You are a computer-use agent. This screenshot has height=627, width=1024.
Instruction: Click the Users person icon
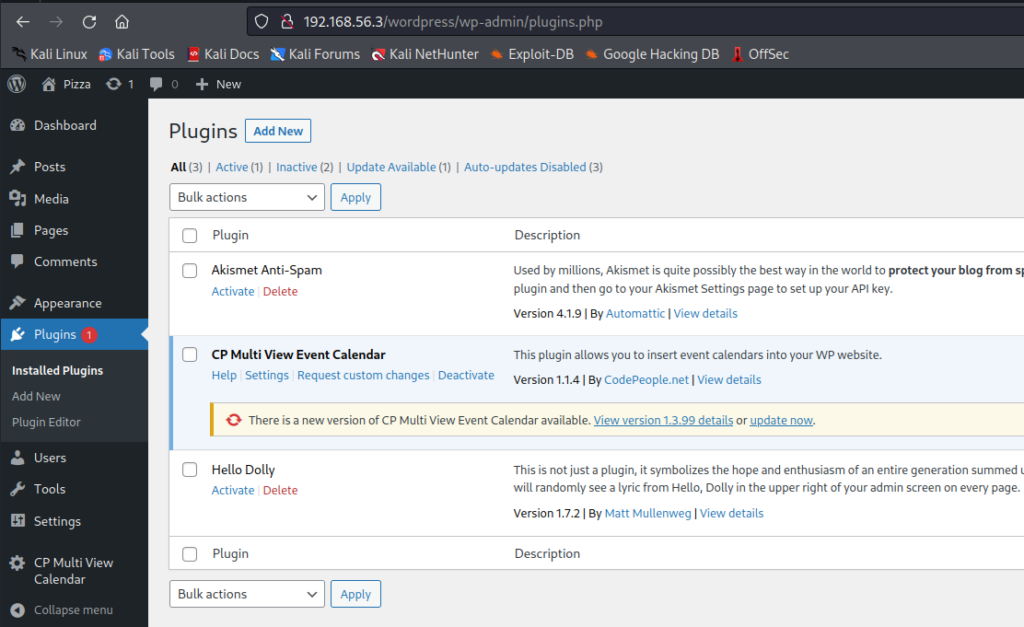(18, 458)
